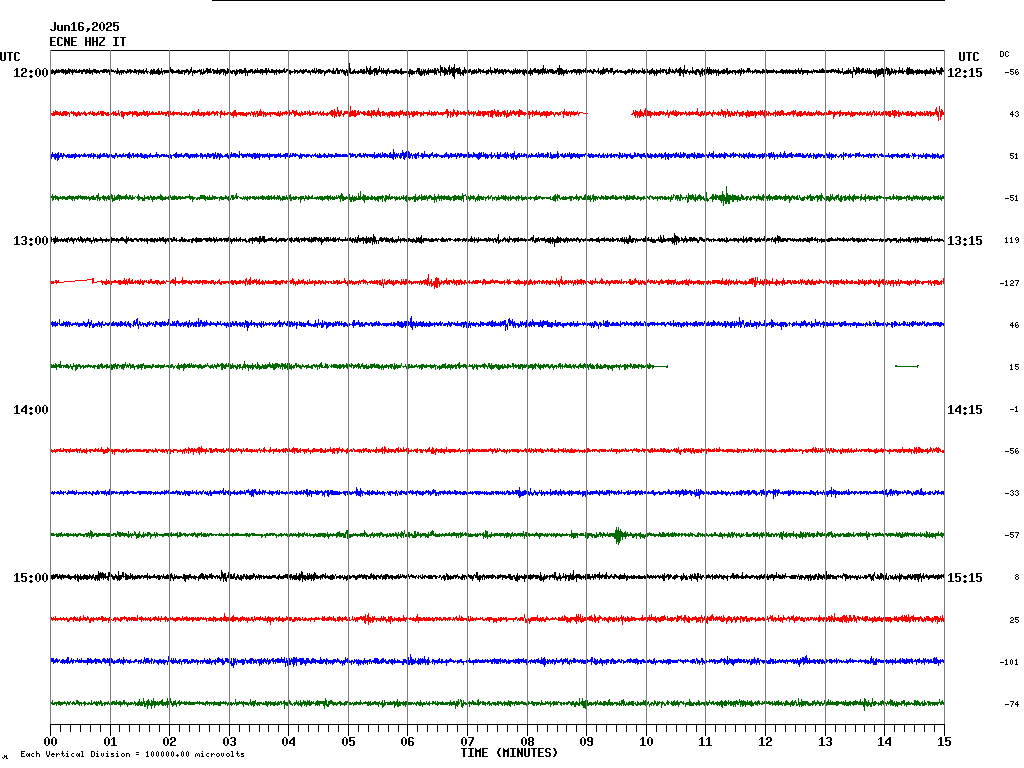
Task: Select the 12:15 time label
Action: 965,72
